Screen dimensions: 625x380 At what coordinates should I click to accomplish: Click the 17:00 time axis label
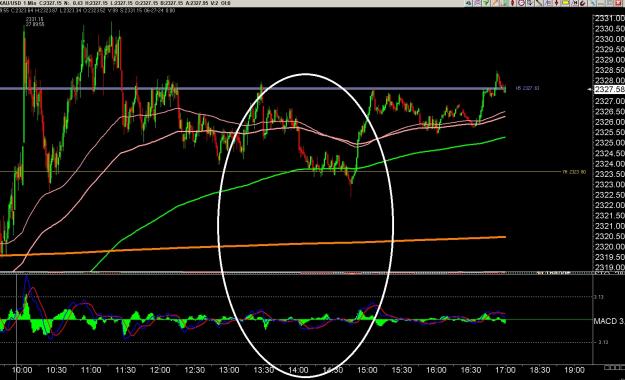pos(505,370)
